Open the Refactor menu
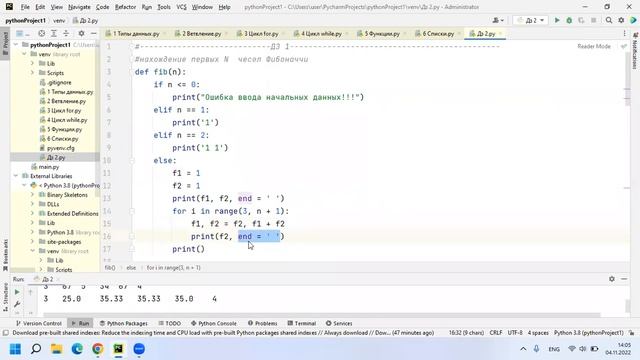Image resolution: width=640 pixels, height=360 pixels. click(x=125, y=7)
